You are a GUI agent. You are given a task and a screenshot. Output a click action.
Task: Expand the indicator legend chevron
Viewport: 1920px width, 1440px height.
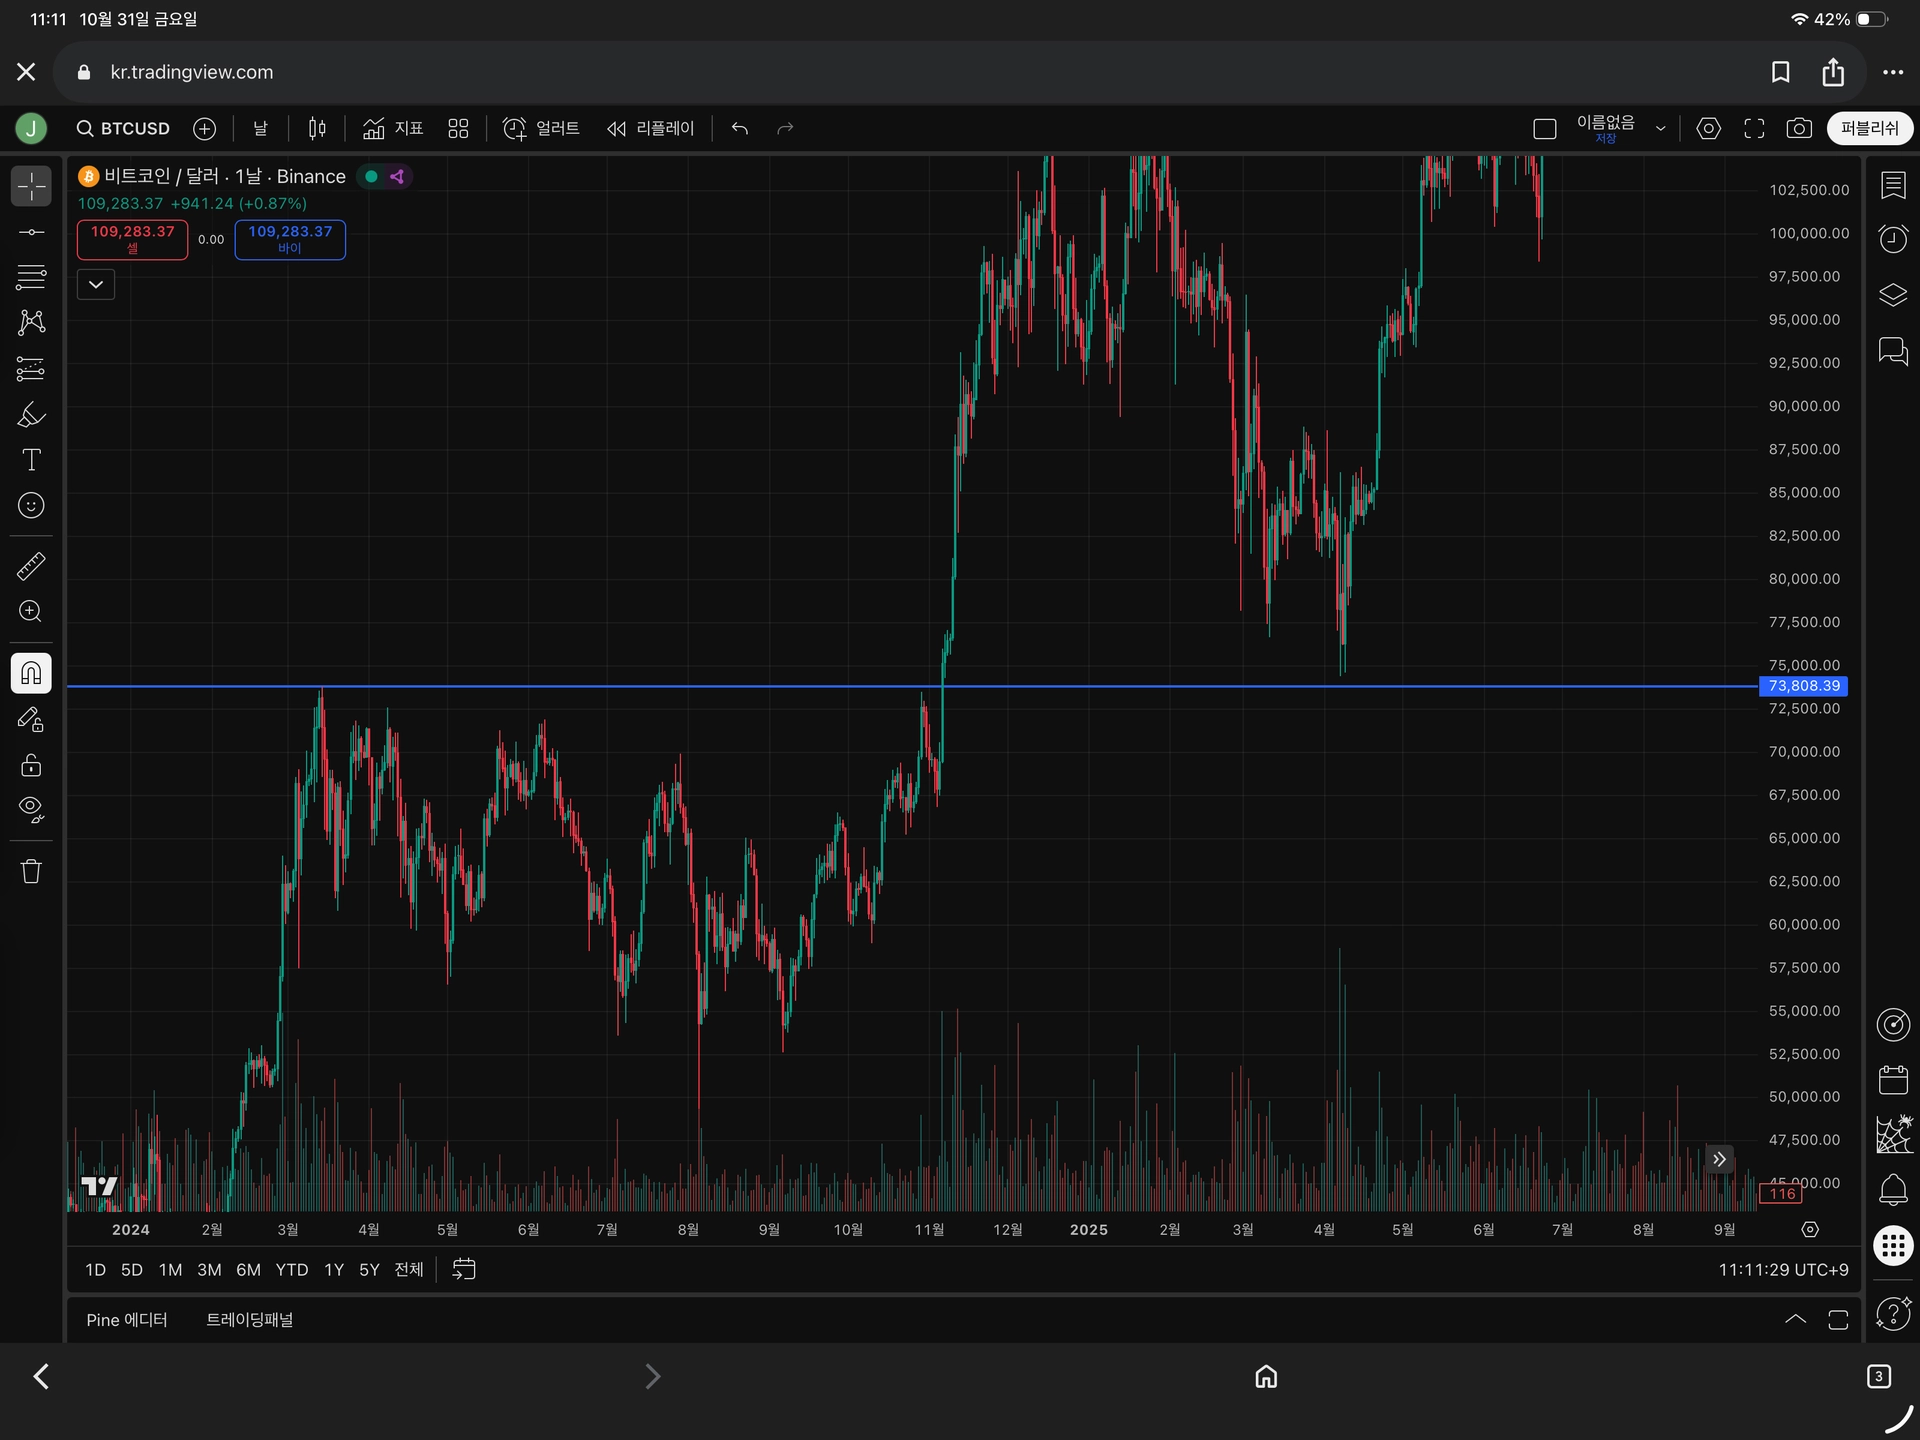96,284
